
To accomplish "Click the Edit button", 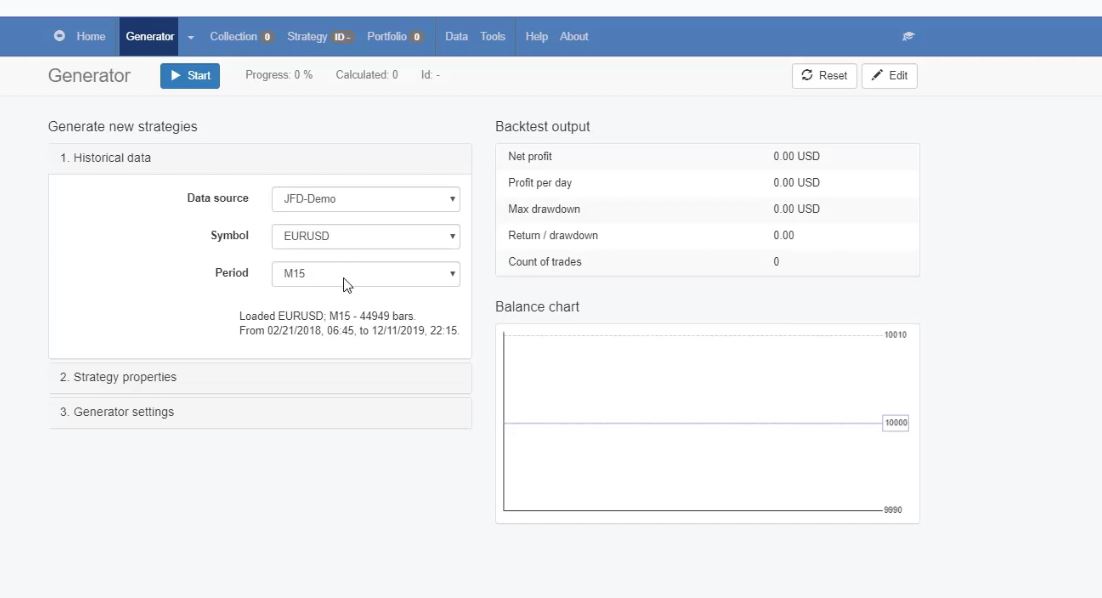I will pyautogui.click(x=889, y=76).
